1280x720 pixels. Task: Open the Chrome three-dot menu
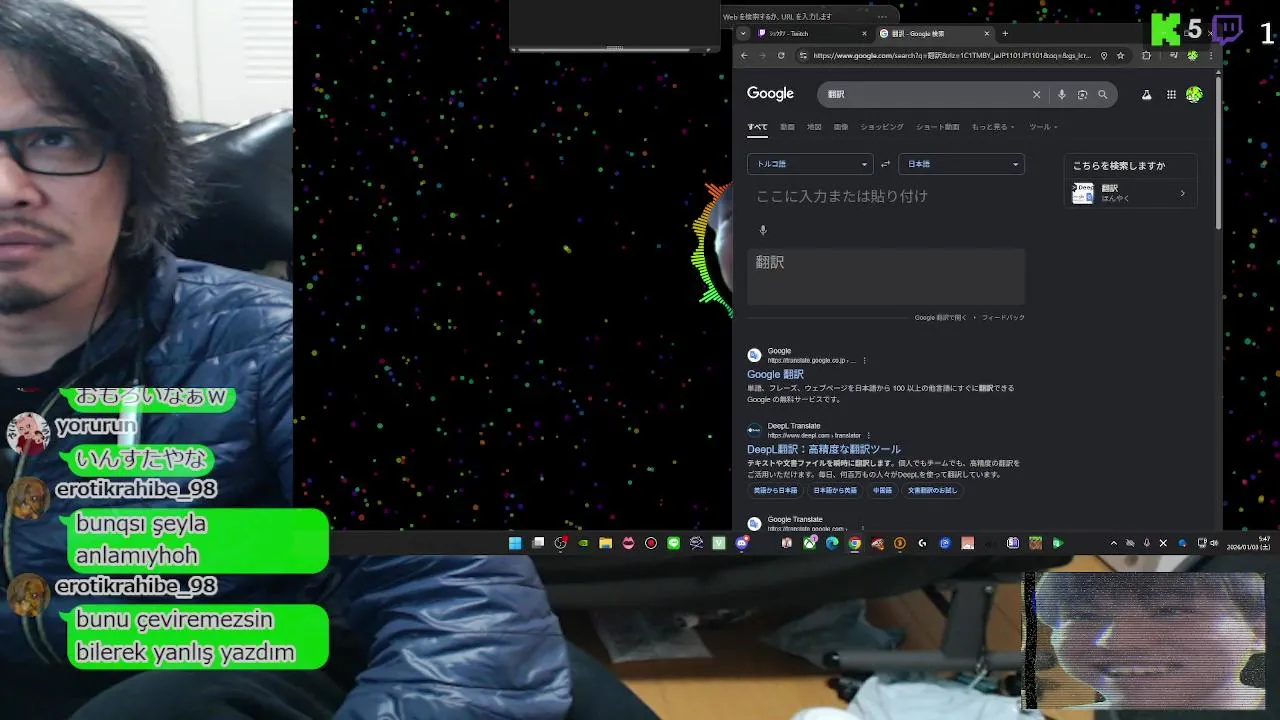click(1211, 55)
